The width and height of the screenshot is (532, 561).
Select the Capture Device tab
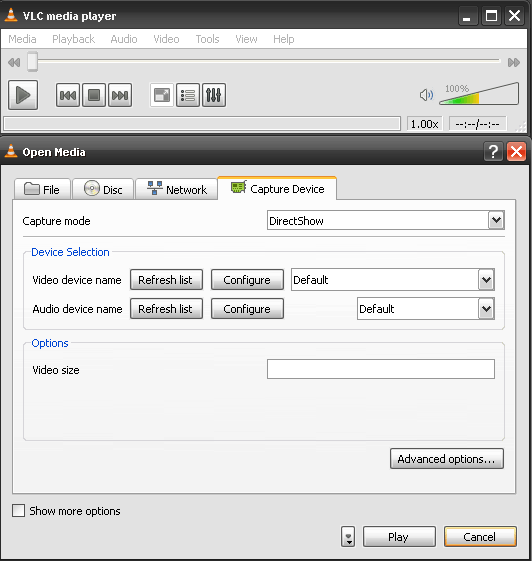click(277, 189)
